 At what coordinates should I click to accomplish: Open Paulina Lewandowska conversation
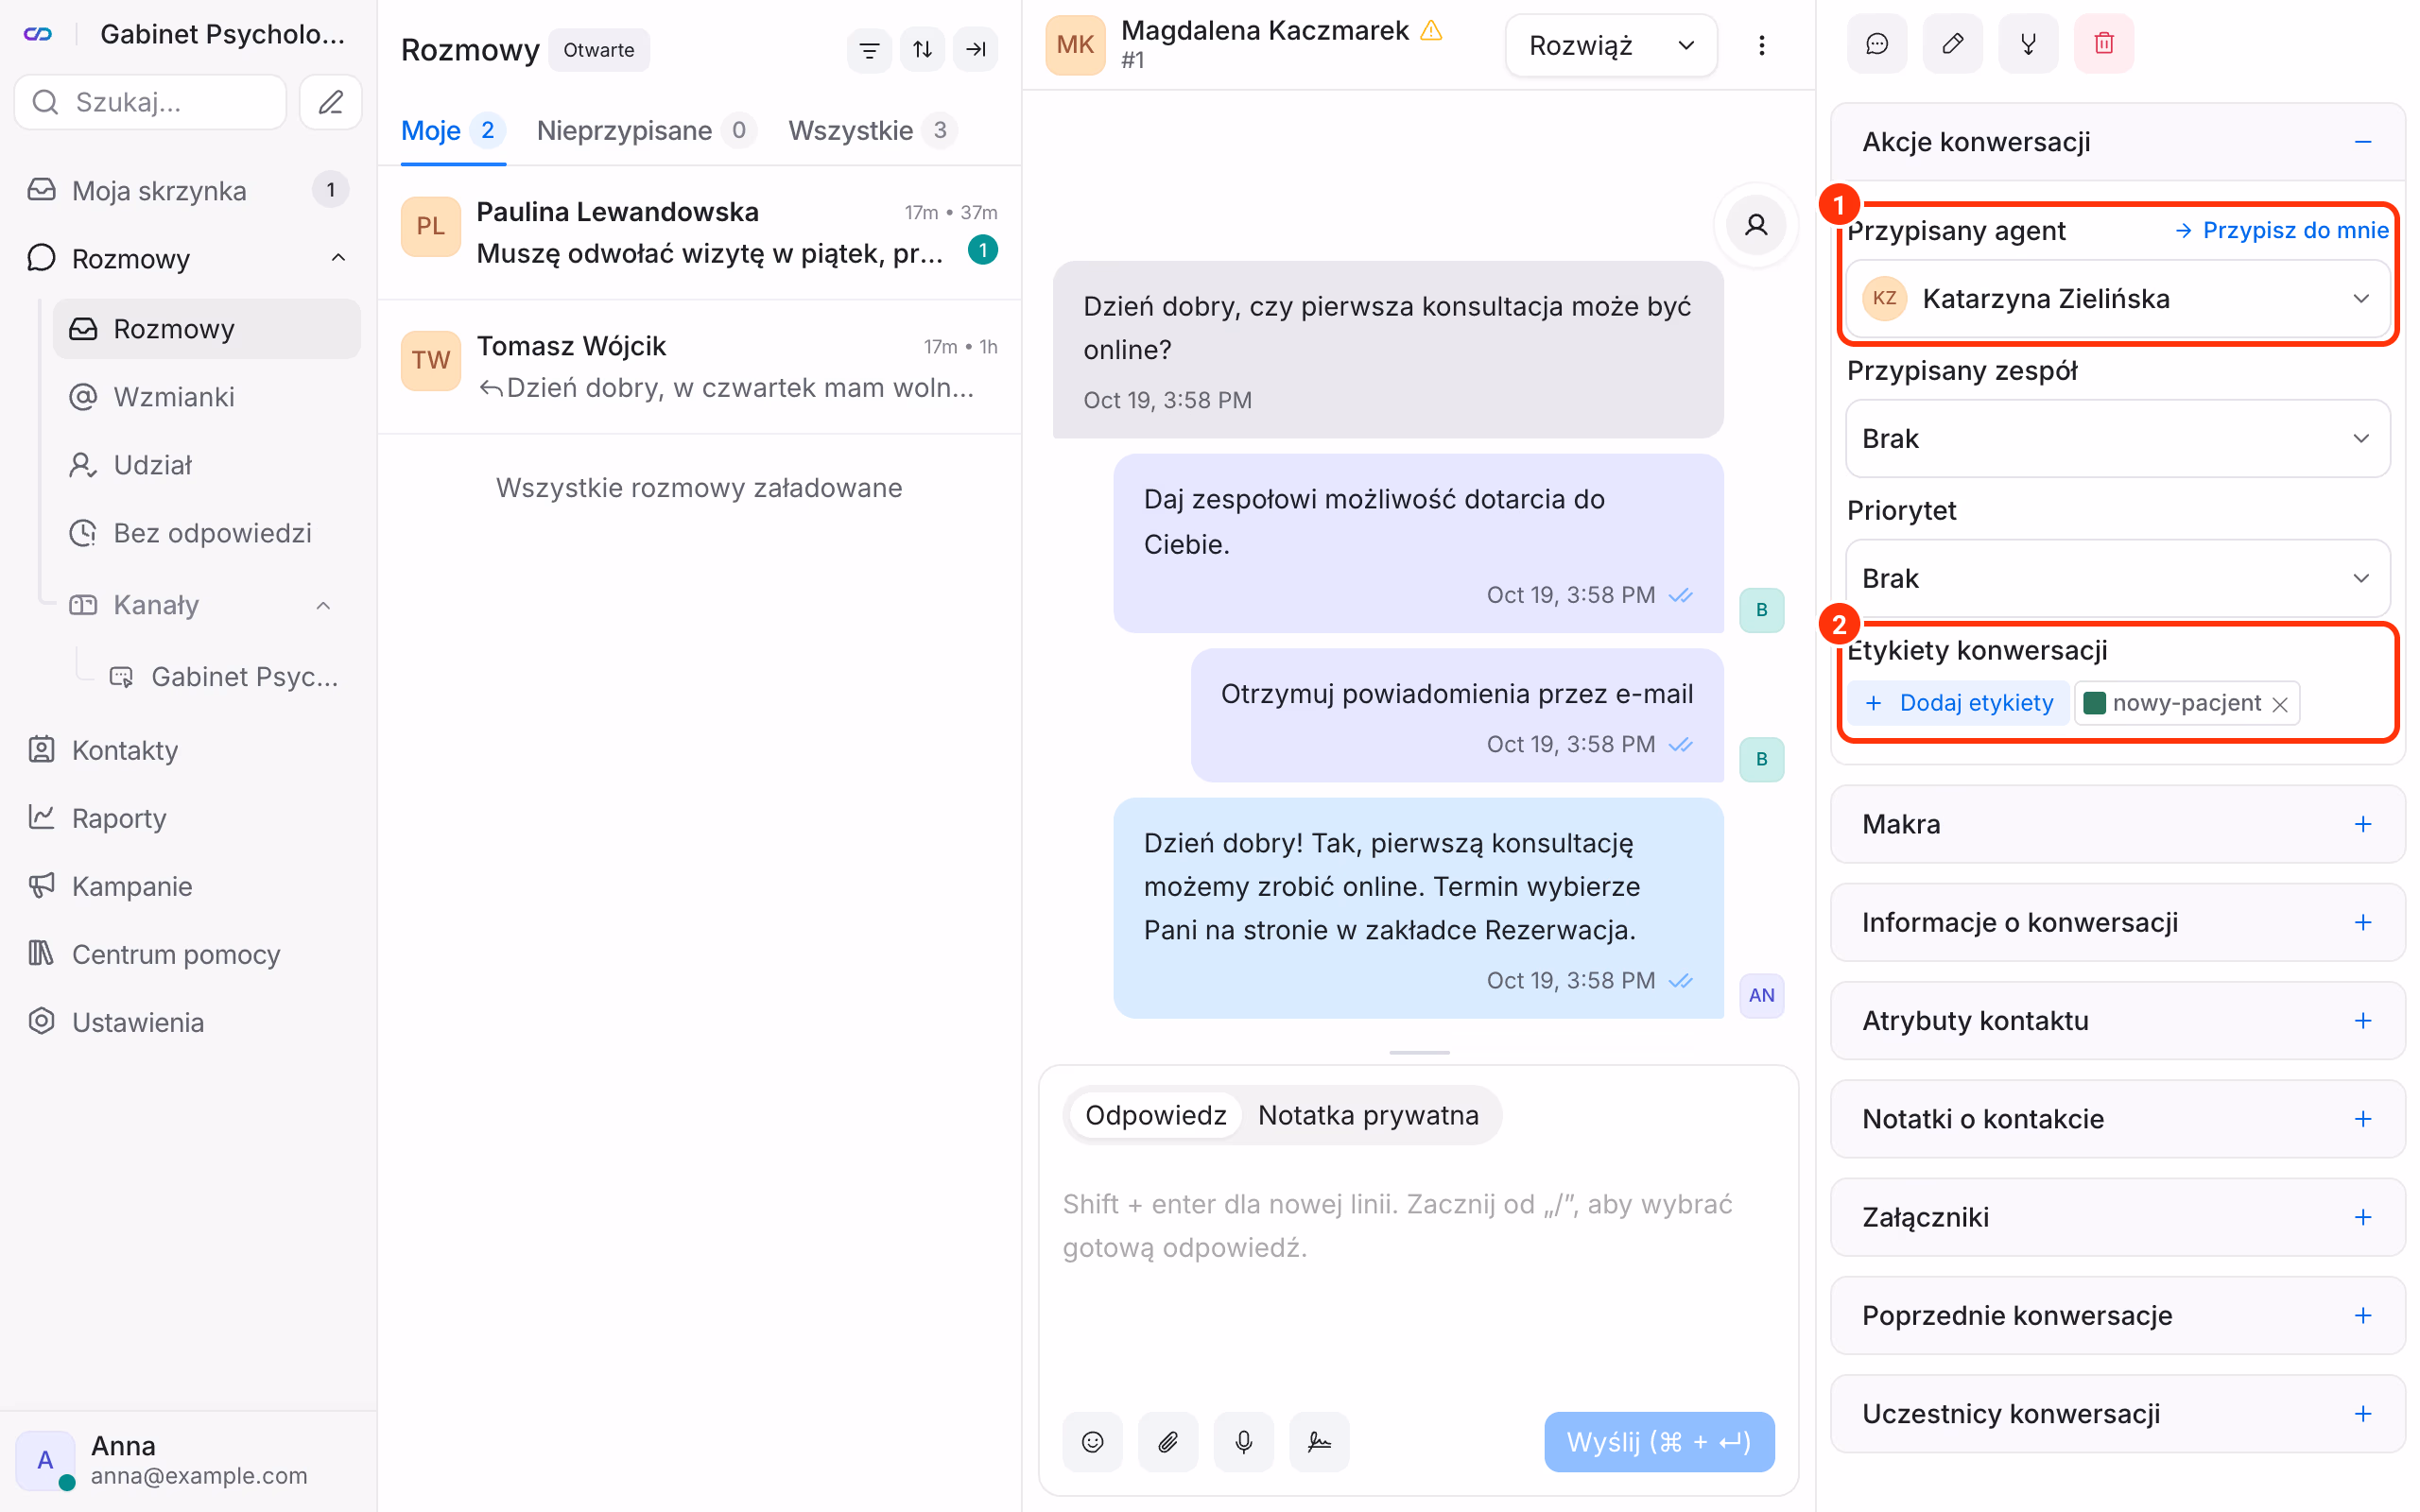click(699, 232)
